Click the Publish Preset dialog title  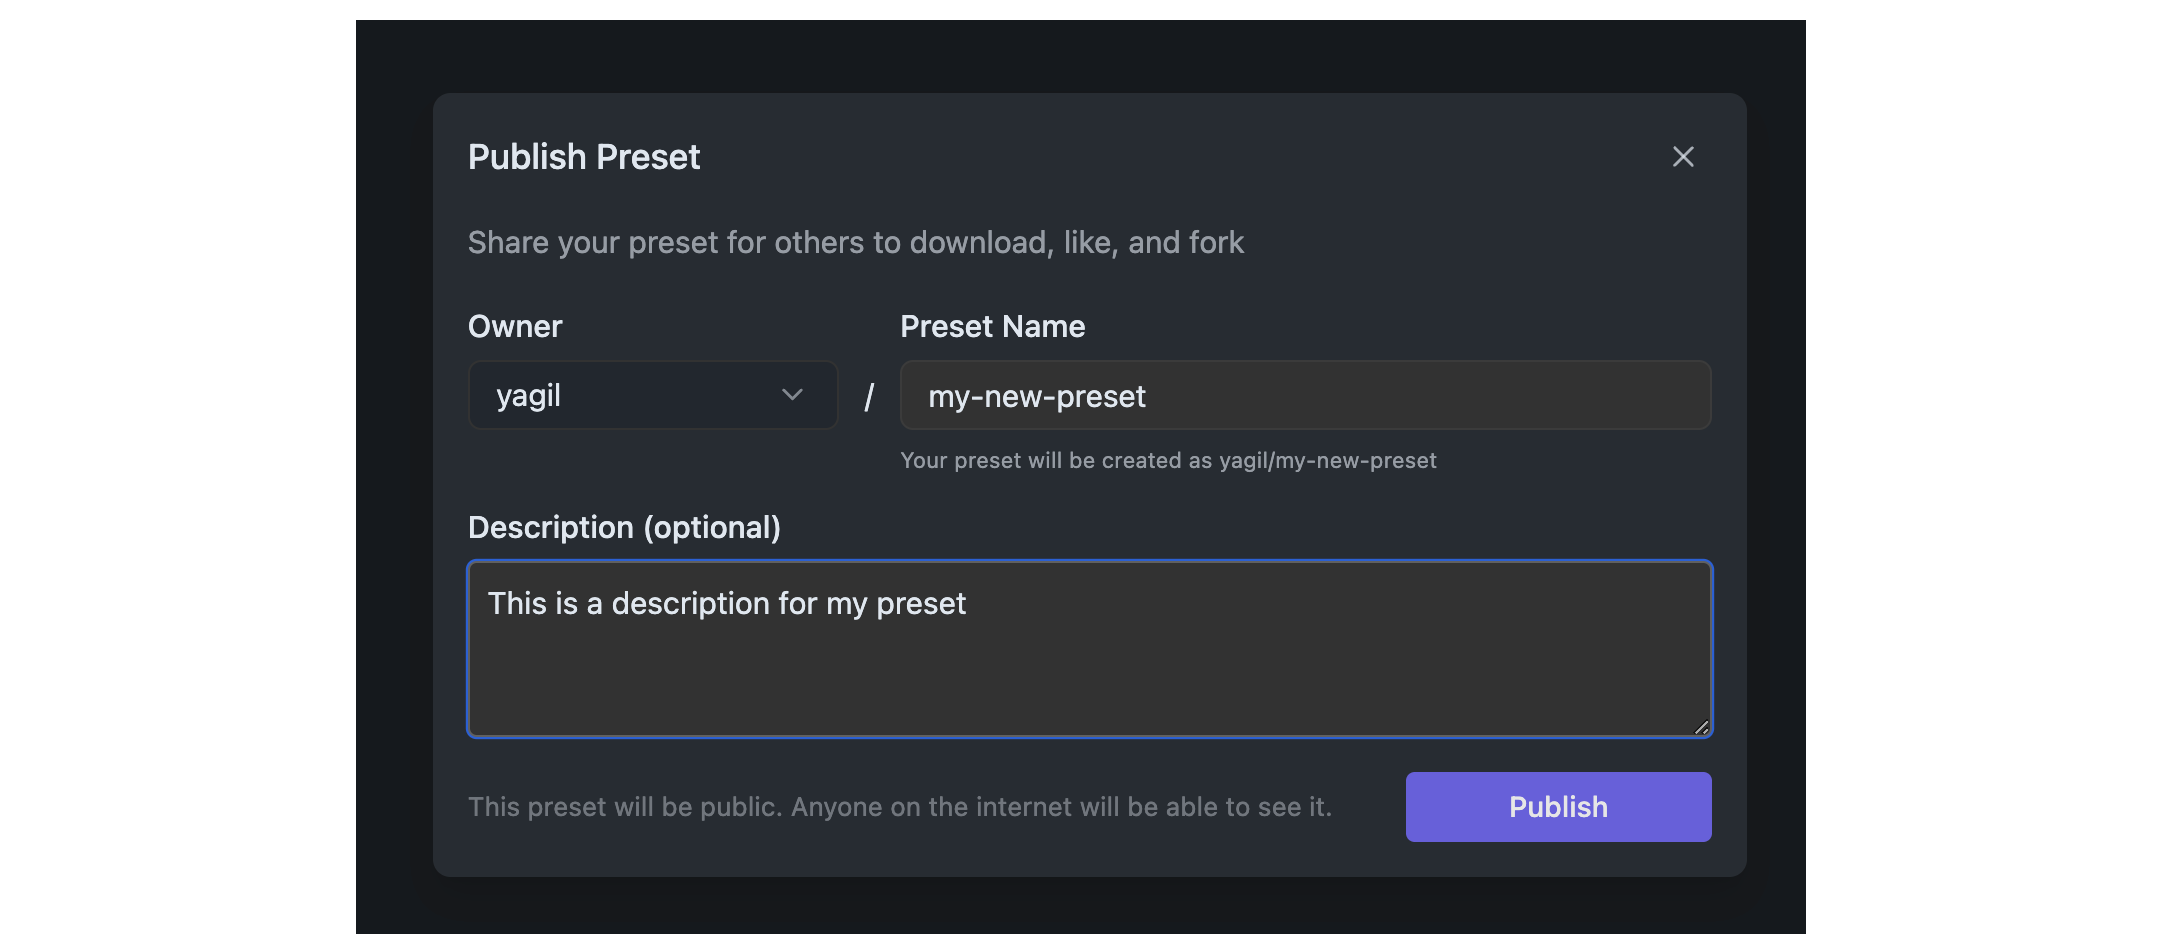[584, 157]
